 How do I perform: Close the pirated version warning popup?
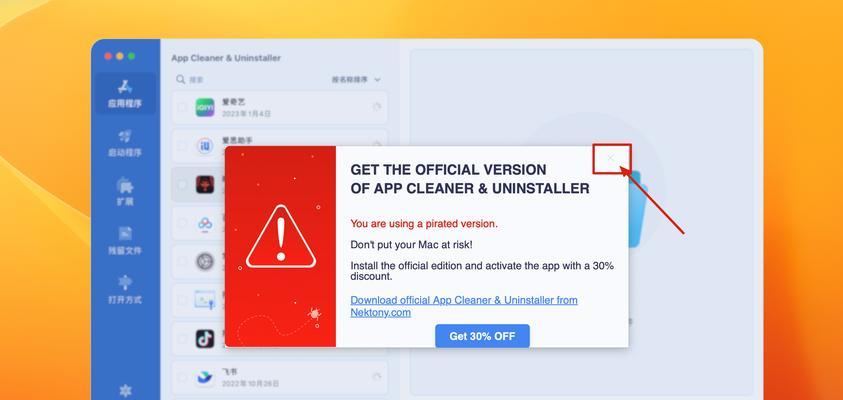coord(611,158)
